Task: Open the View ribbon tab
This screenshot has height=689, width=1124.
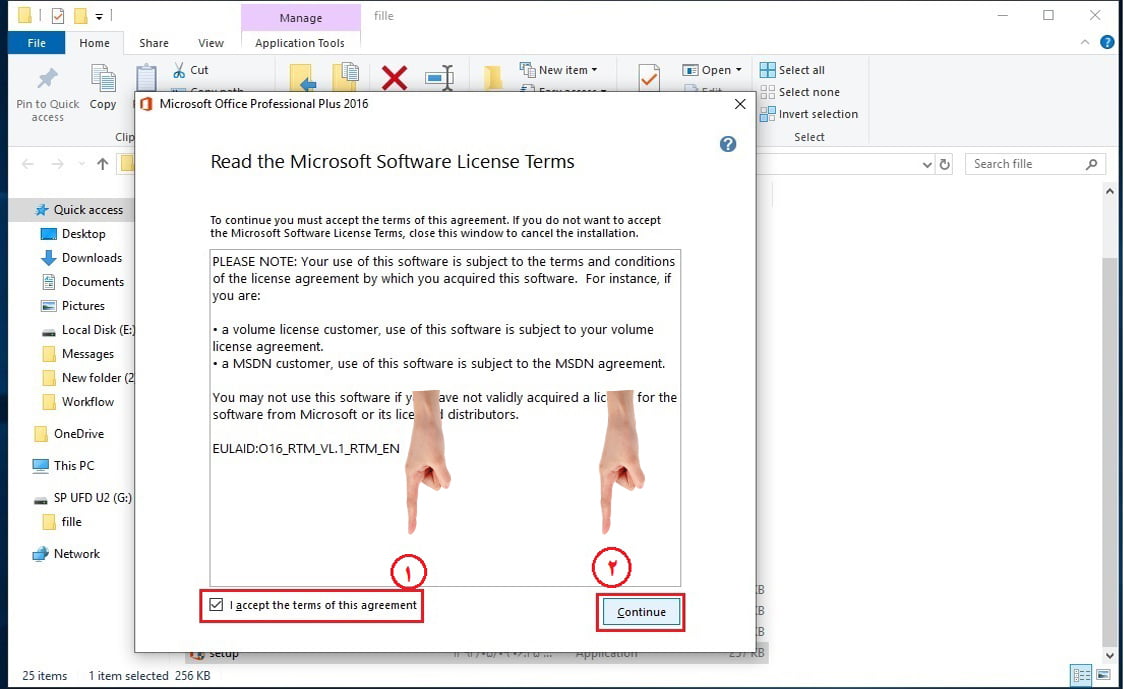Action: point(211,43)
